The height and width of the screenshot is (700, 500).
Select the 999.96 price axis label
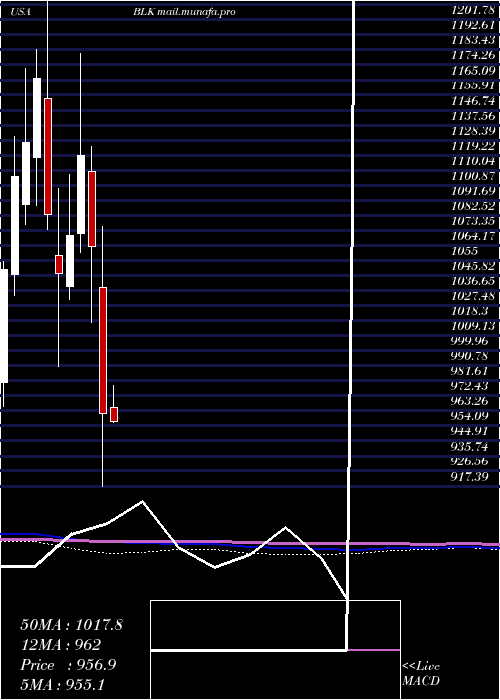(x=470, y=341)
